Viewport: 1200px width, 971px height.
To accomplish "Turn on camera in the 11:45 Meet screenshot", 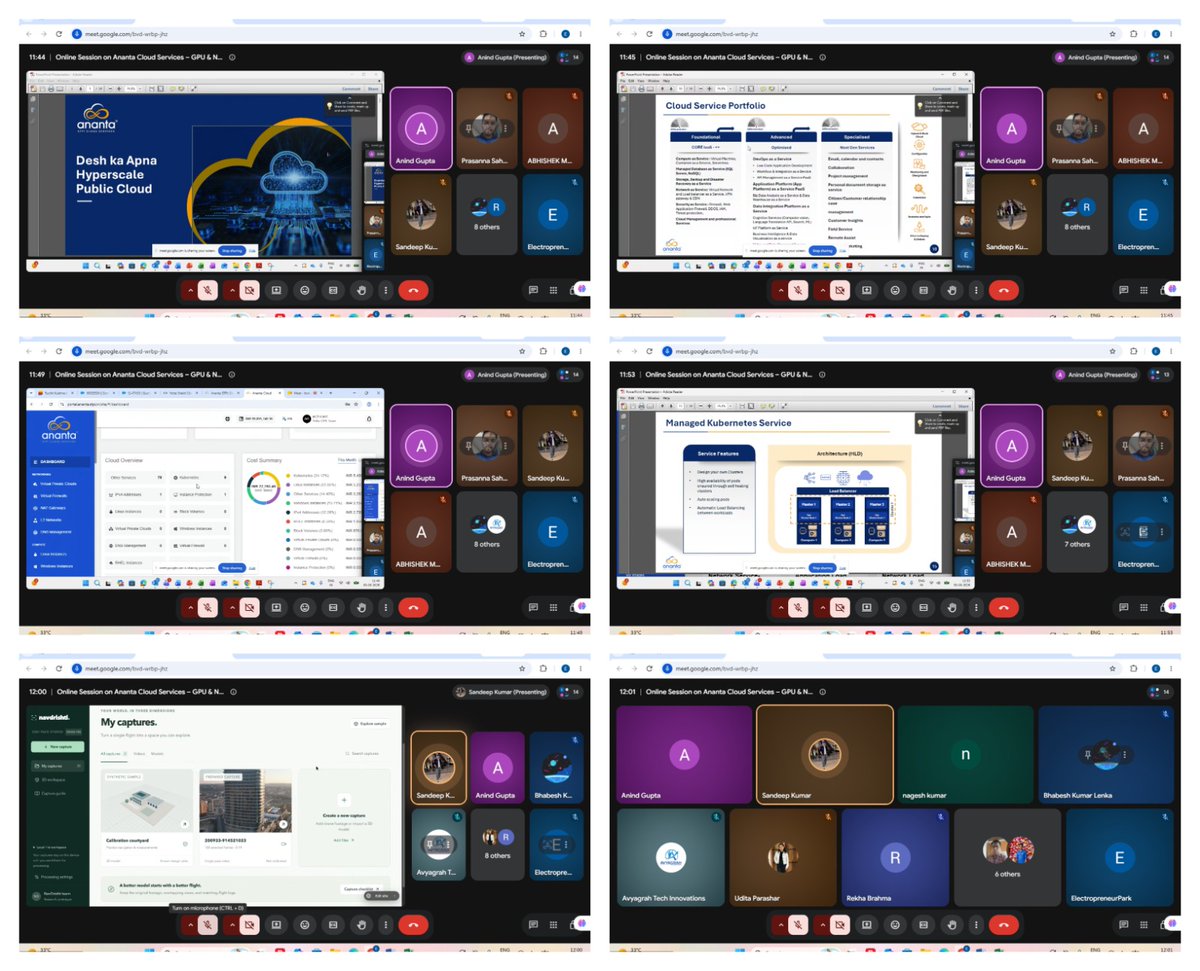I will (x=841, y=290).
